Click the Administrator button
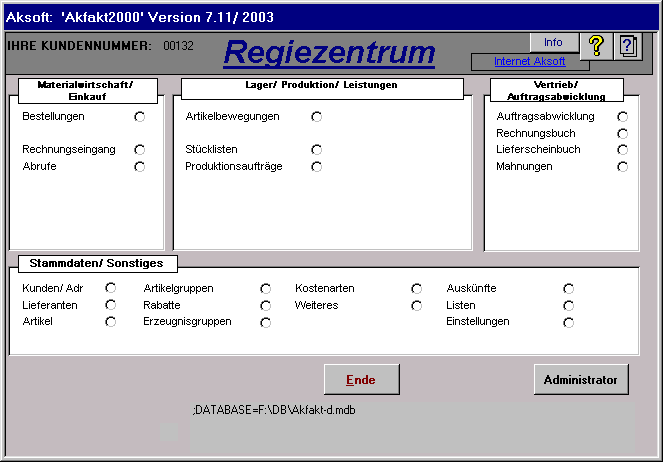 [x=581, y=380]
